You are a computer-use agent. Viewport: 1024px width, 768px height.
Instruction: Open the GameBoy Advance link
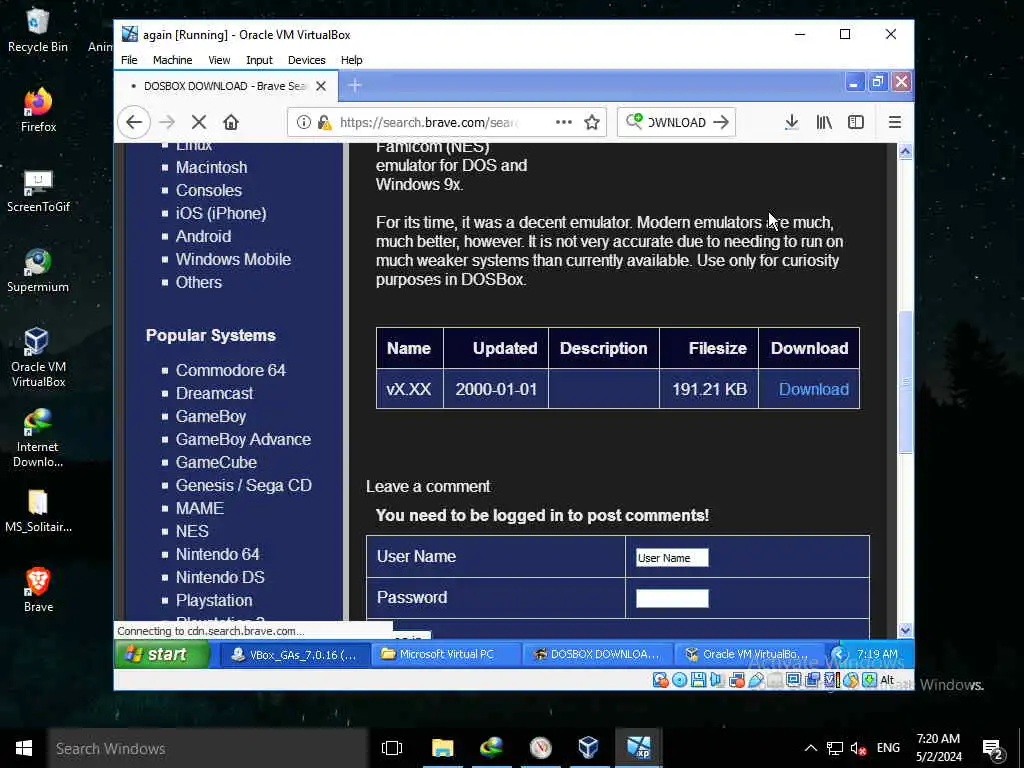[x=243, y=440]
